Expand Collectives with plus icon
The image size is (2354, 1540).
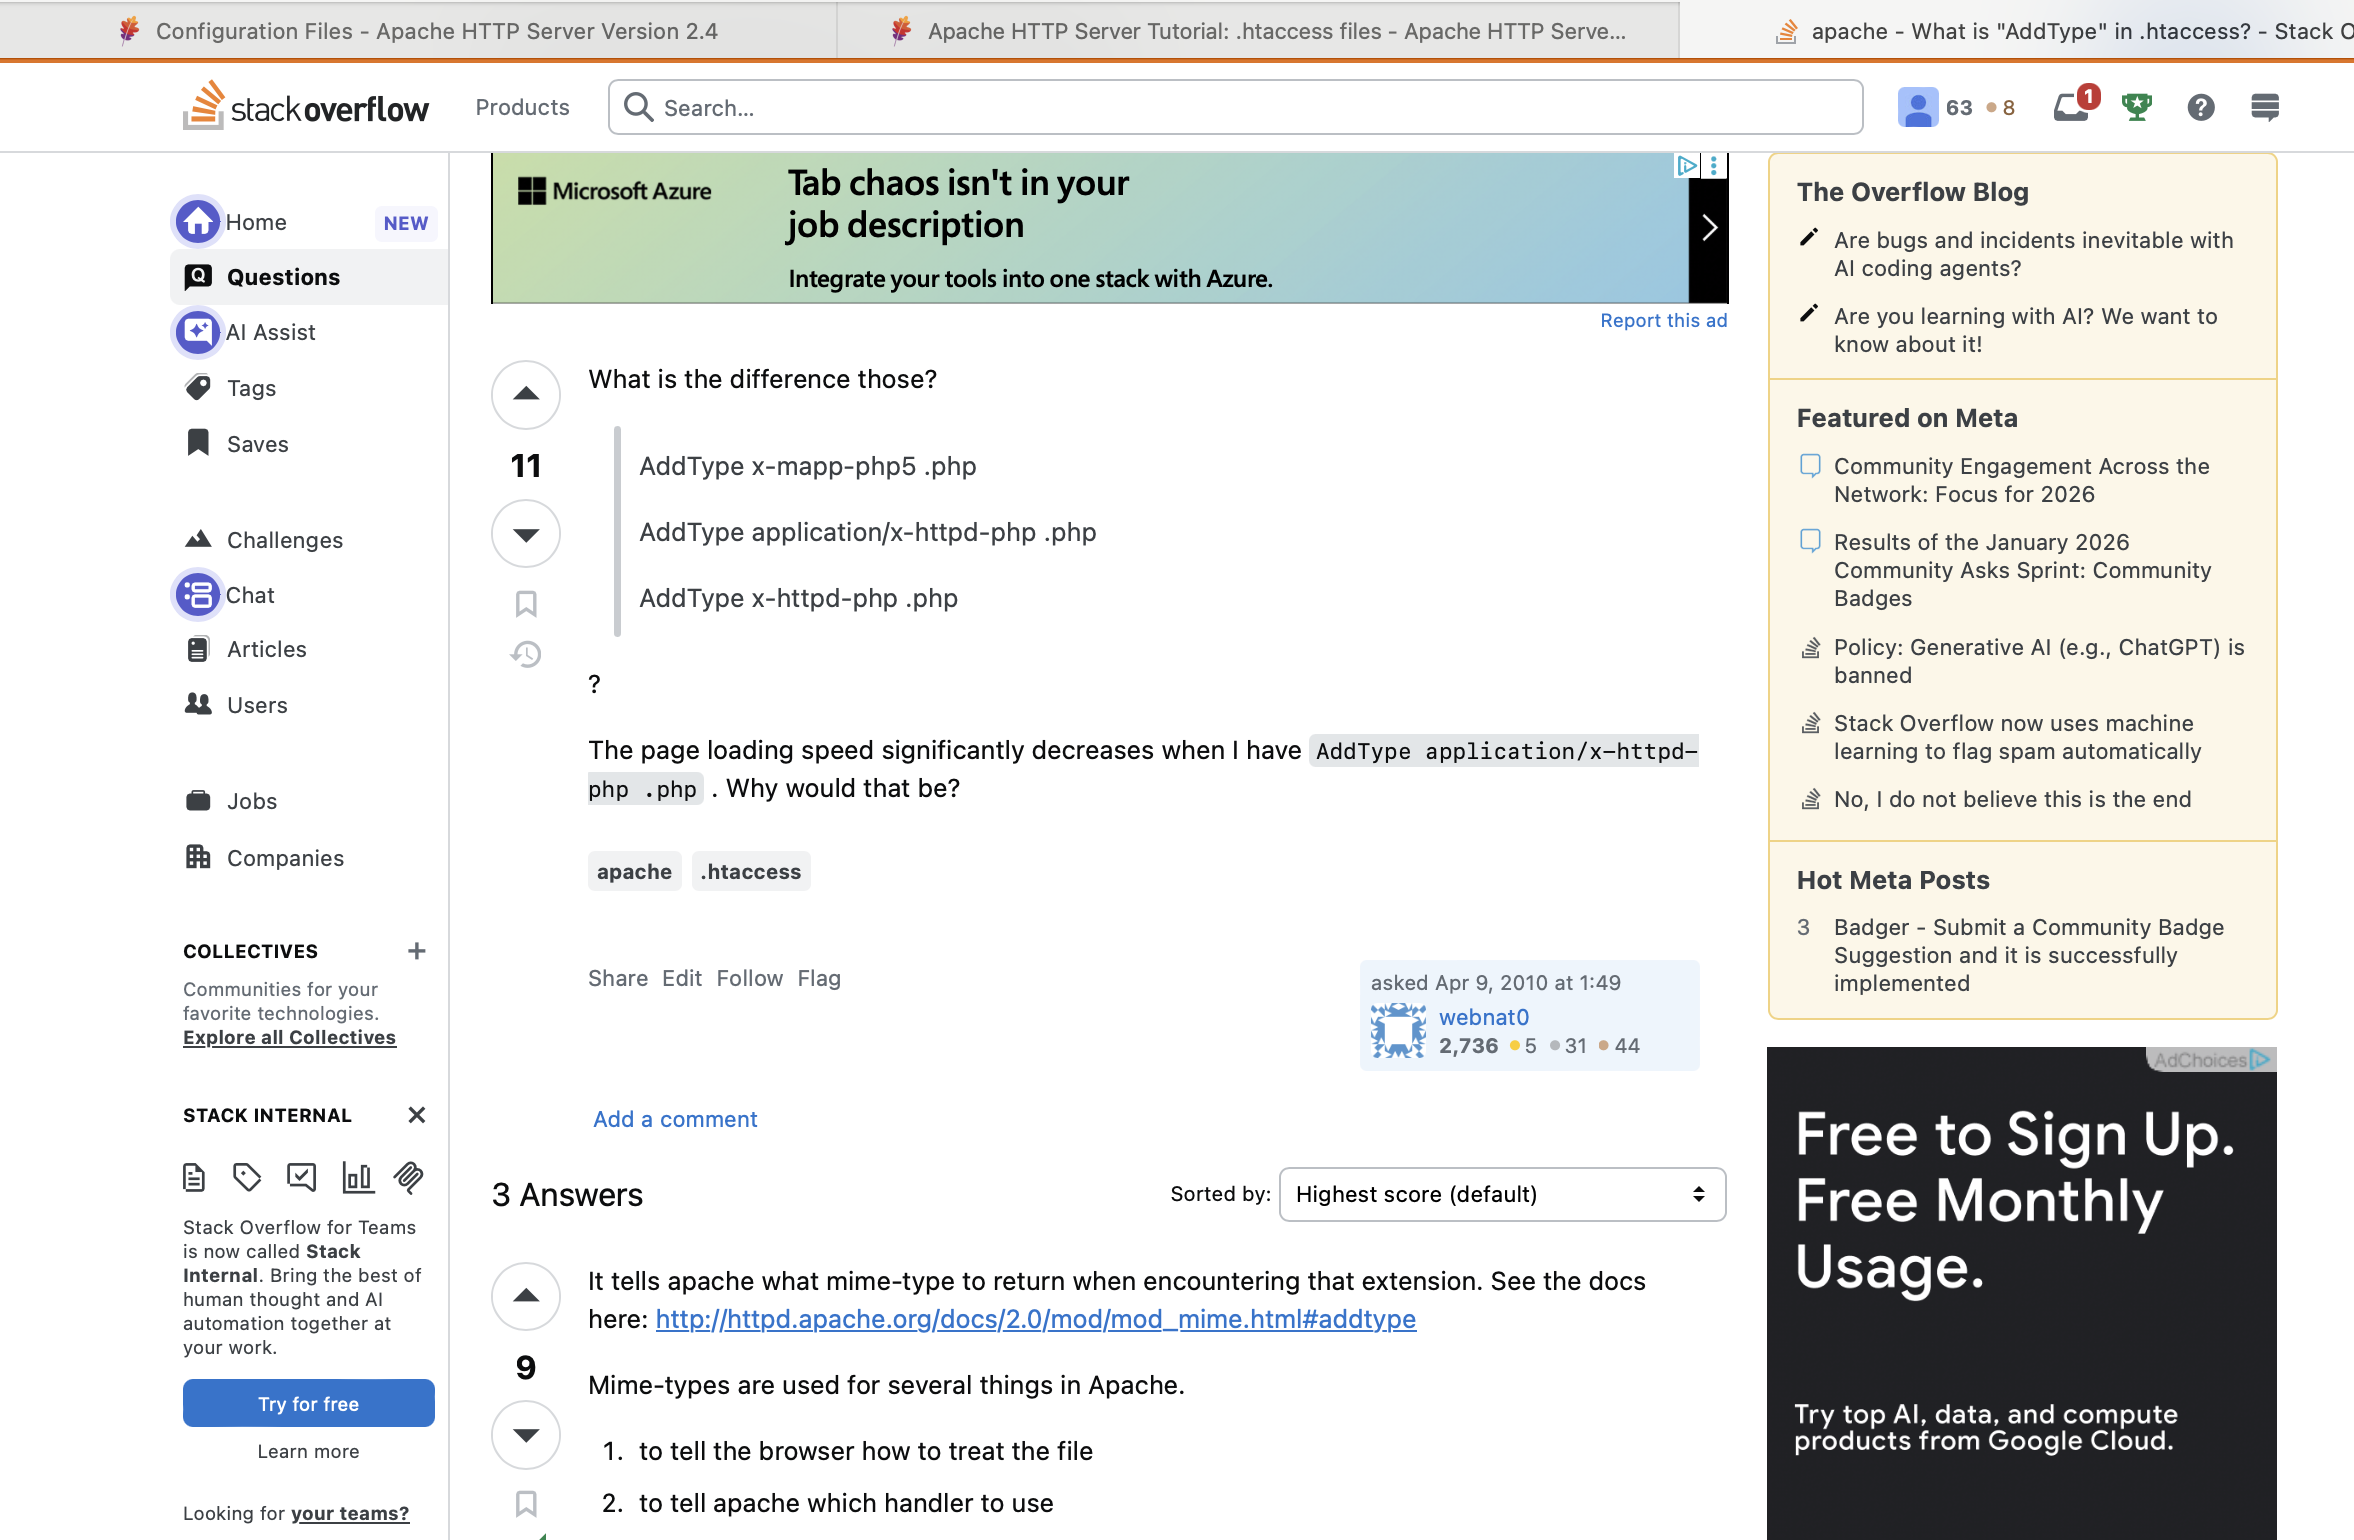coord(417,951)
